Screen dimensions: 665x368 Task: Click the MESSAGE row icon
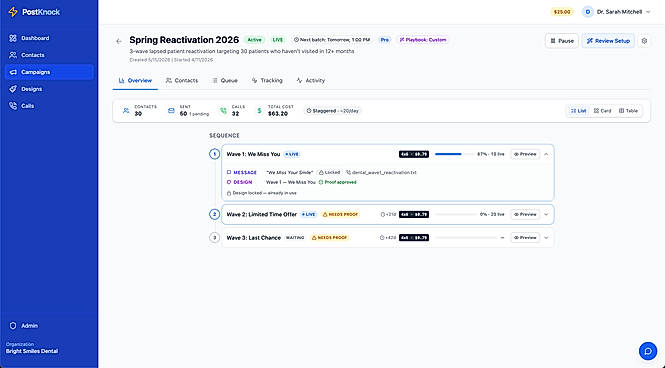pyautogui.click(x=229, y=173)
